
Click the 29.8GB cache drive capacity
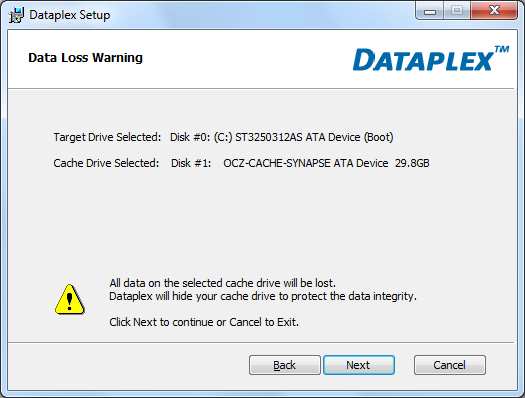(412, 163)
